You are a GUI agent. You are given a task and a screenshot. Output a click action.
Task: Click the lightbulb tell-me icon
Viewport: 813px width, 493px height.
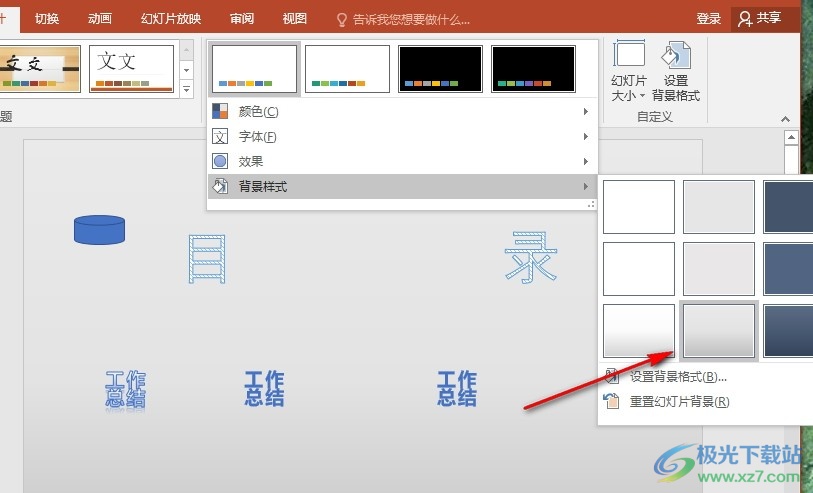pyautogui.click(x=342, y=20)
